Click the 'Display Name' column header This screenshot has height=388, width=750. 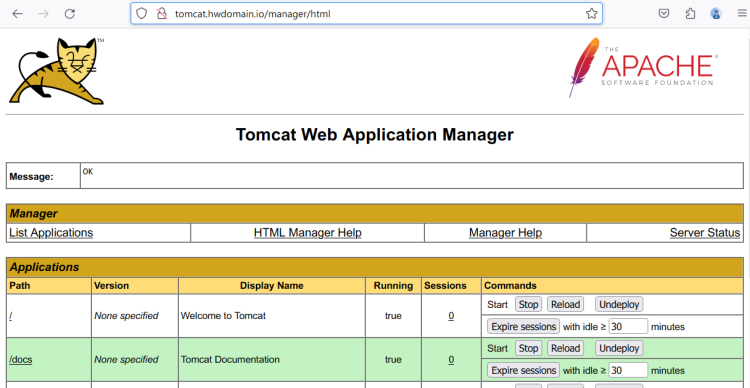pos(272,286)
